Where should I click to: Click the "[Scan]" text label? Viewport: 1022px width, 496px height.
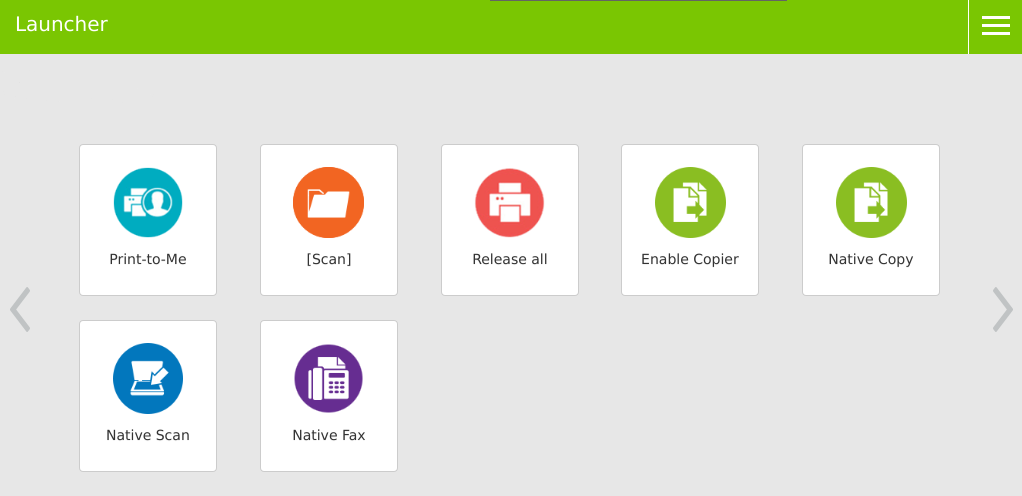(x=328, y=259)
